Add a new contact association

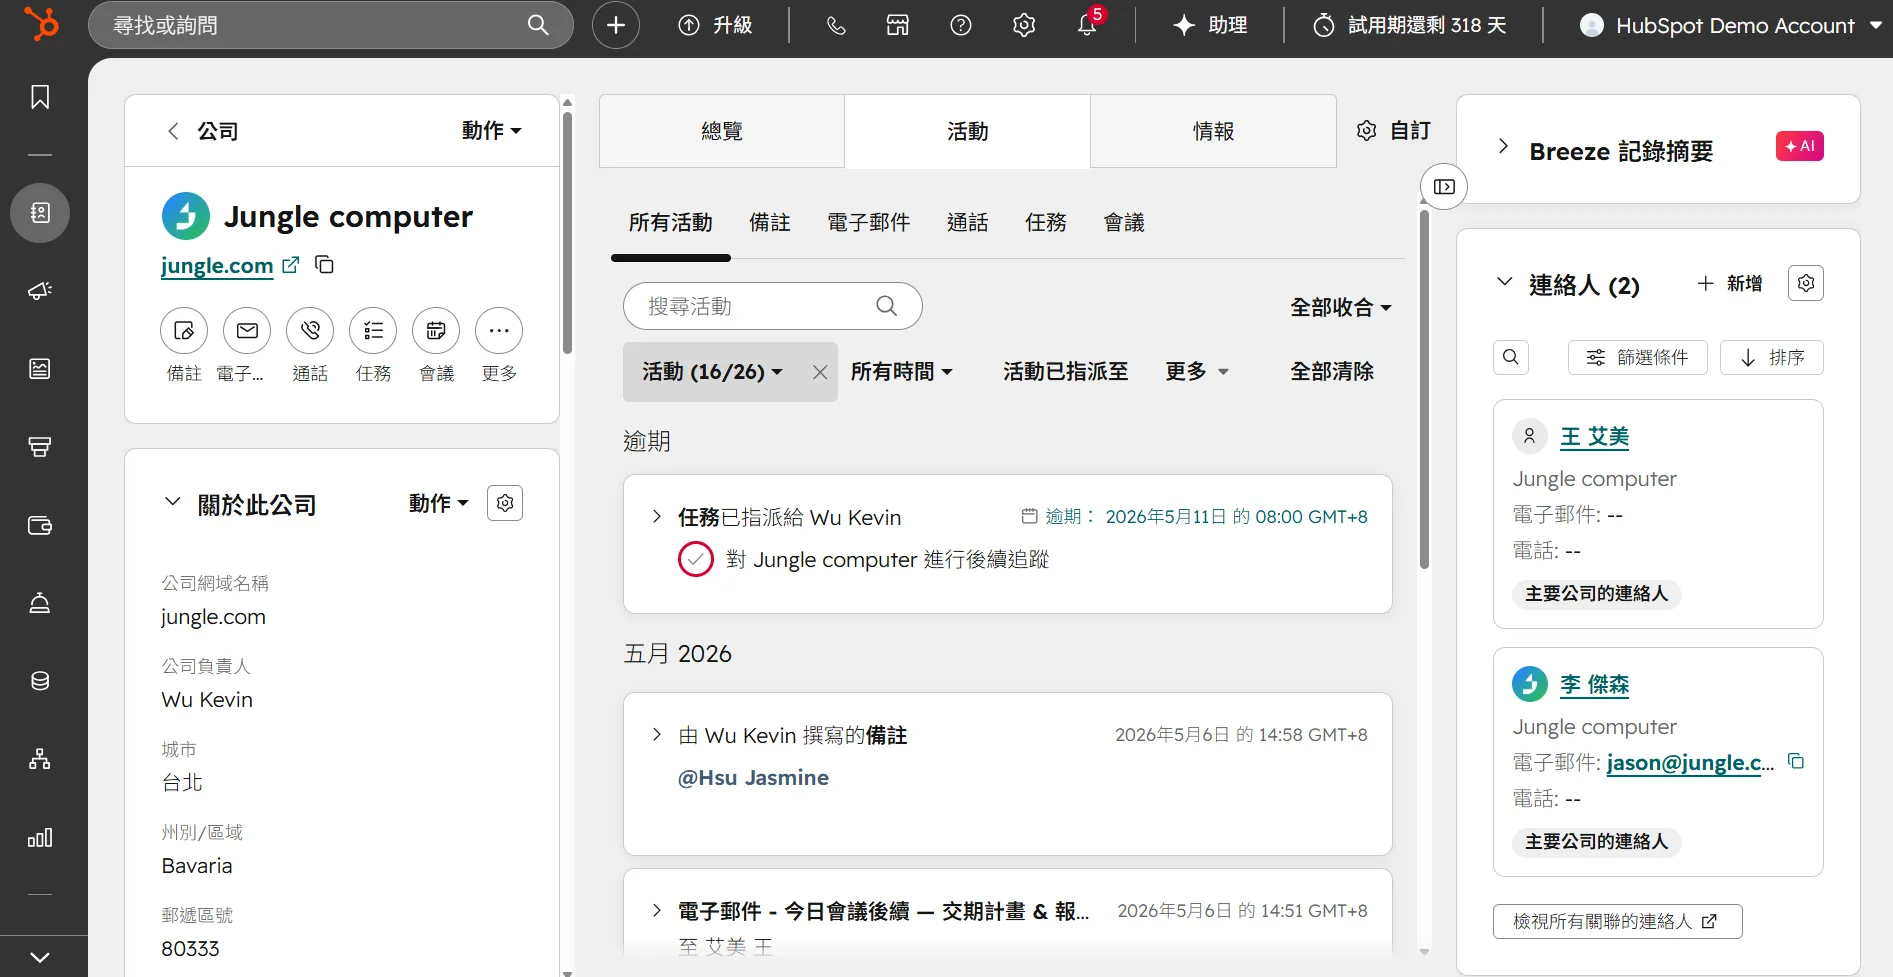(1730, 283)
